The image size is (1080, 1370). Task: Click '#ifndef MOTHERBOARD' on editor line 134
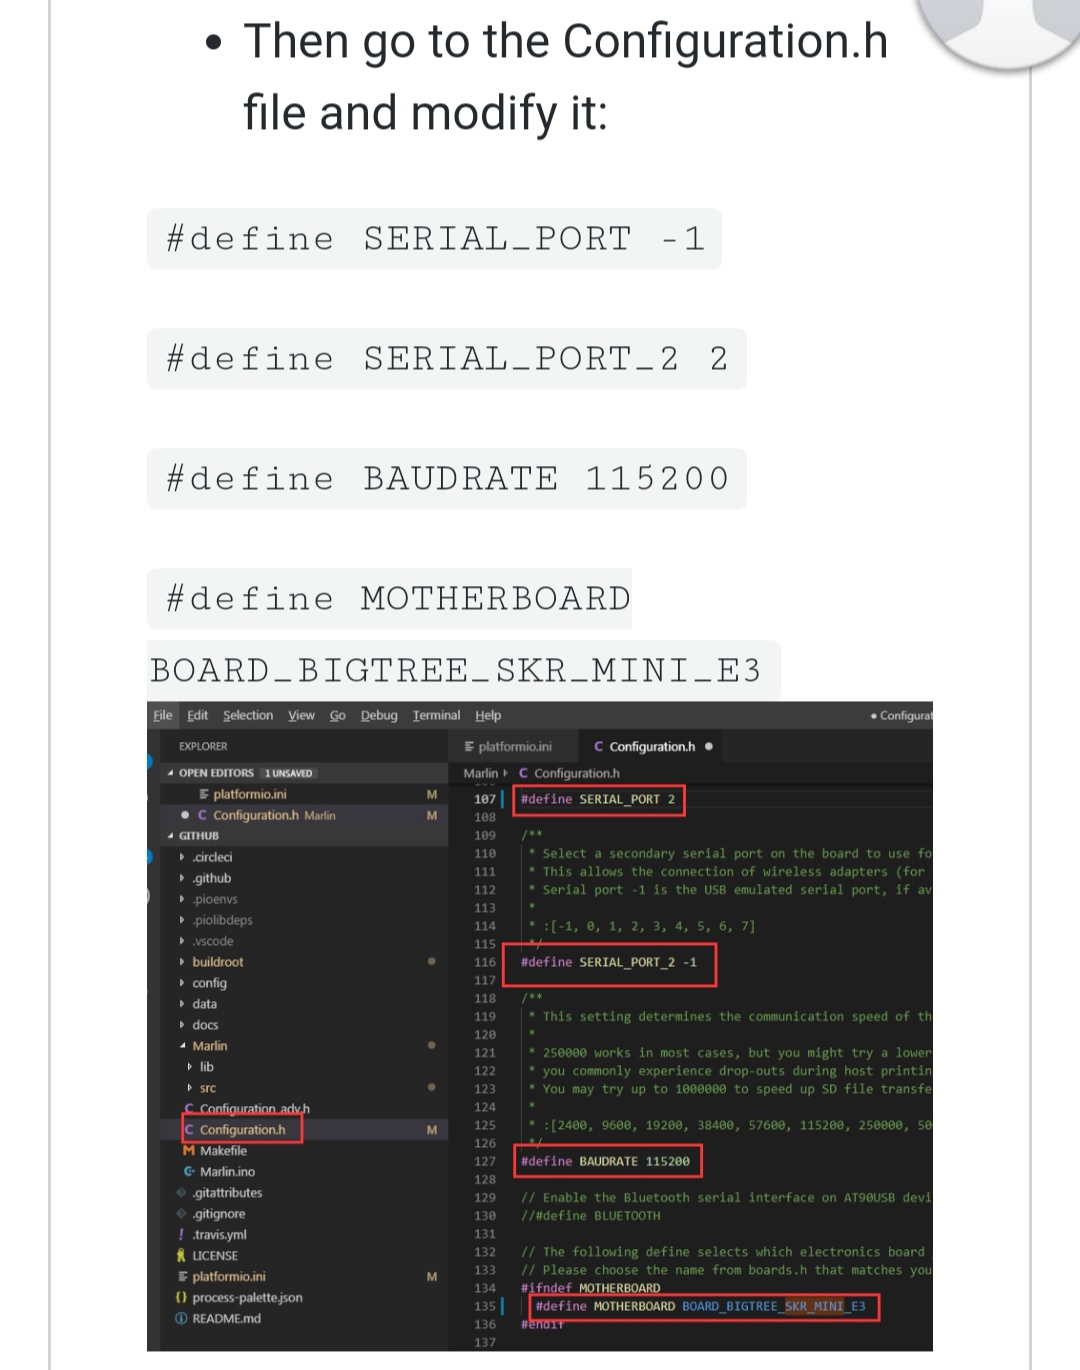(591, 1289)
